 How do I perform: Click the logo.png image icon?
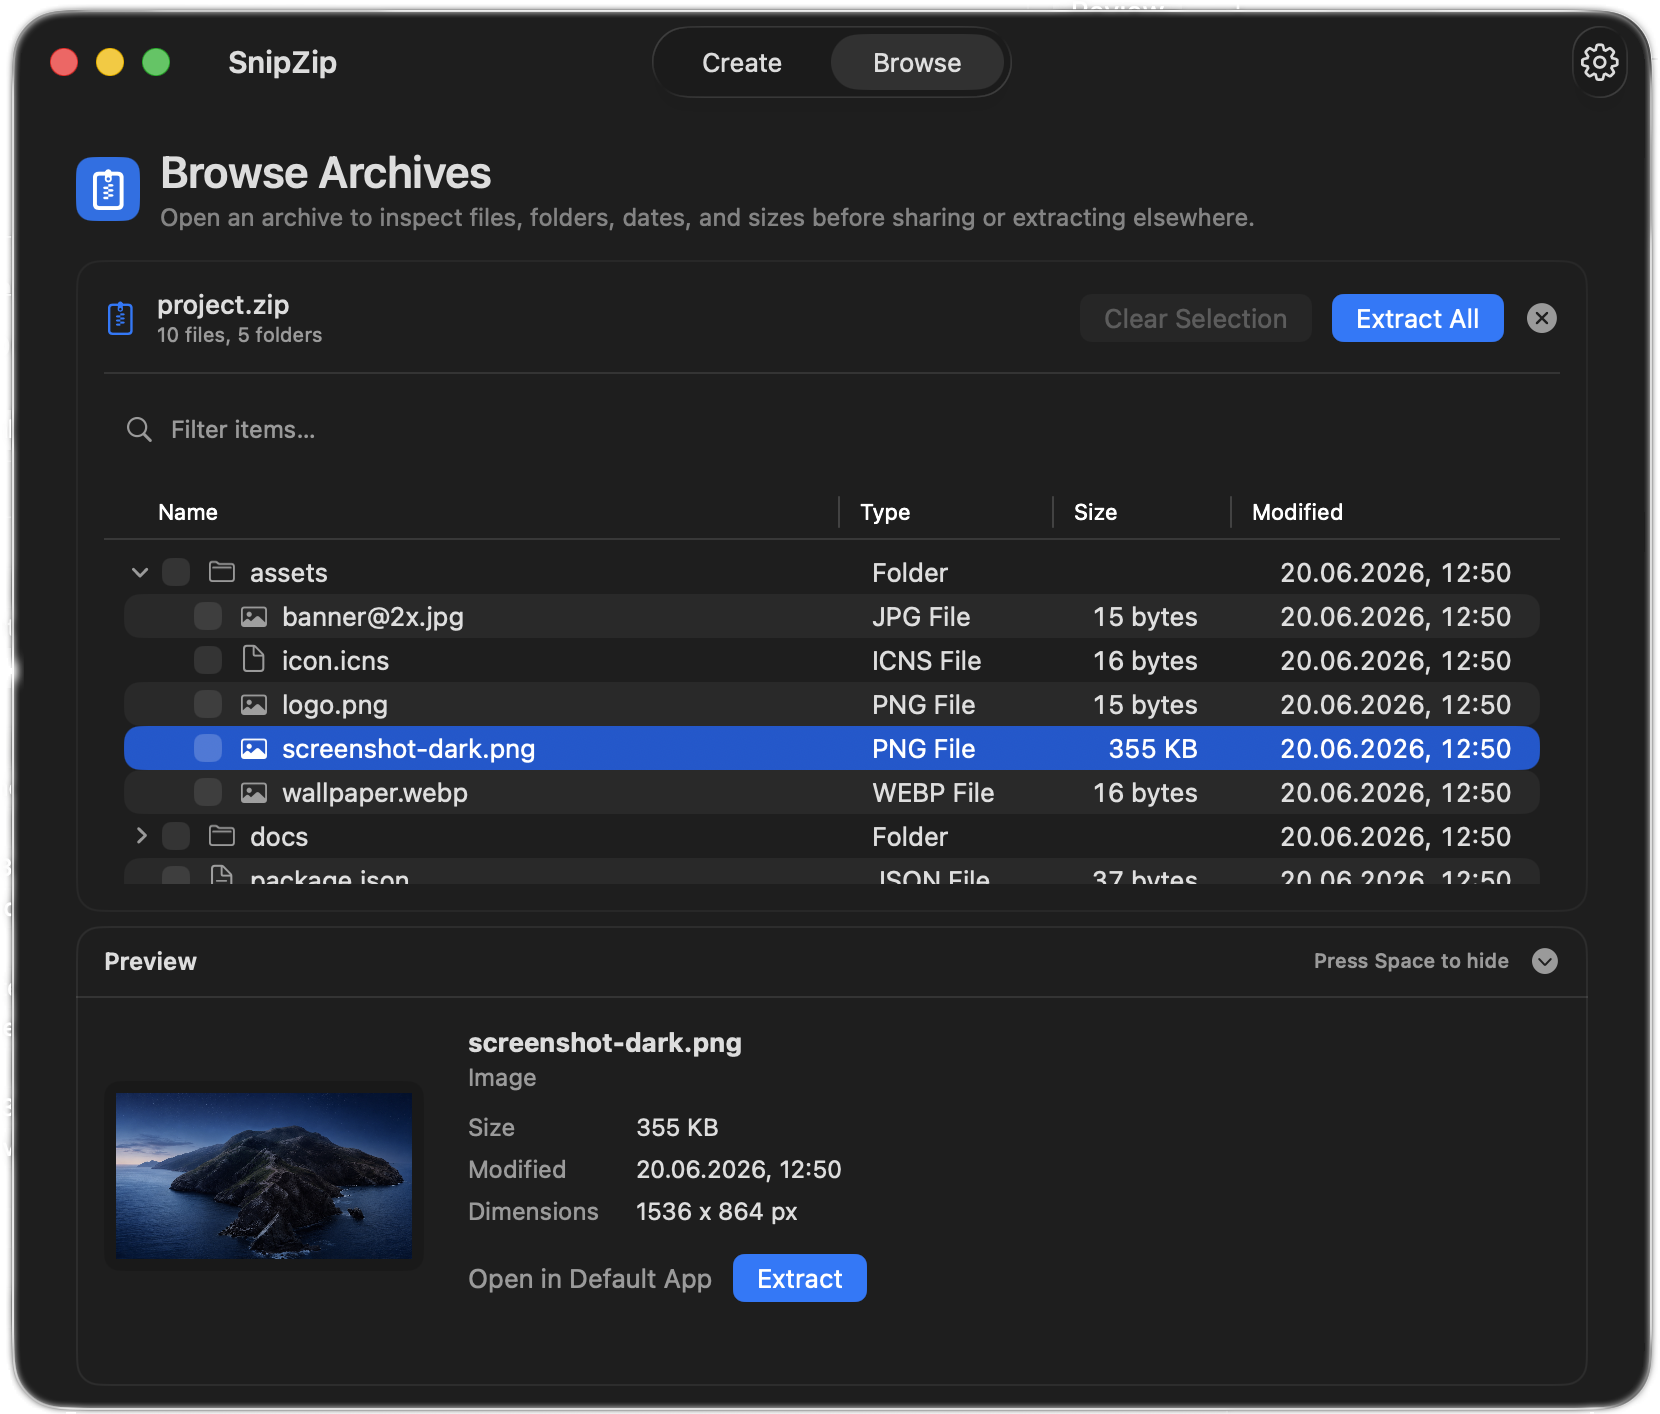coord(254,705)
